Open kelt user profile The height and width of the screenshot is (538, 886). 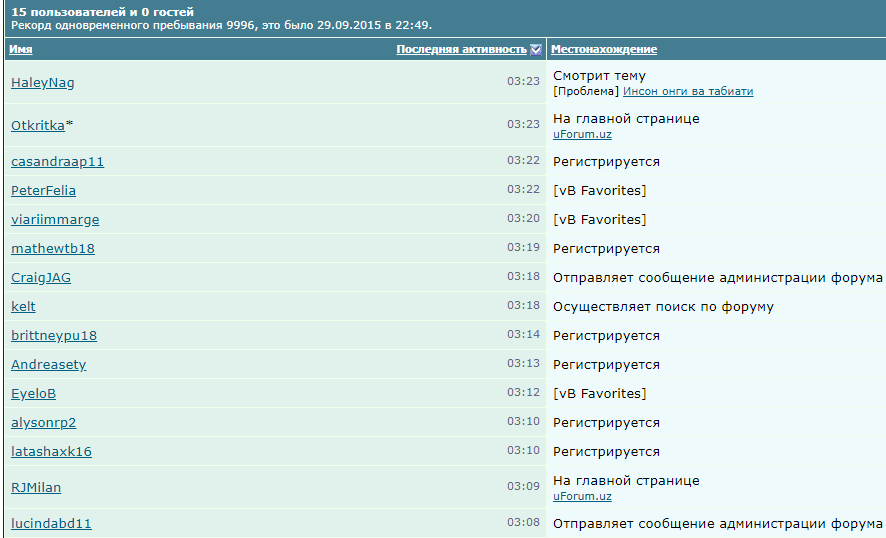click(23, 306)
